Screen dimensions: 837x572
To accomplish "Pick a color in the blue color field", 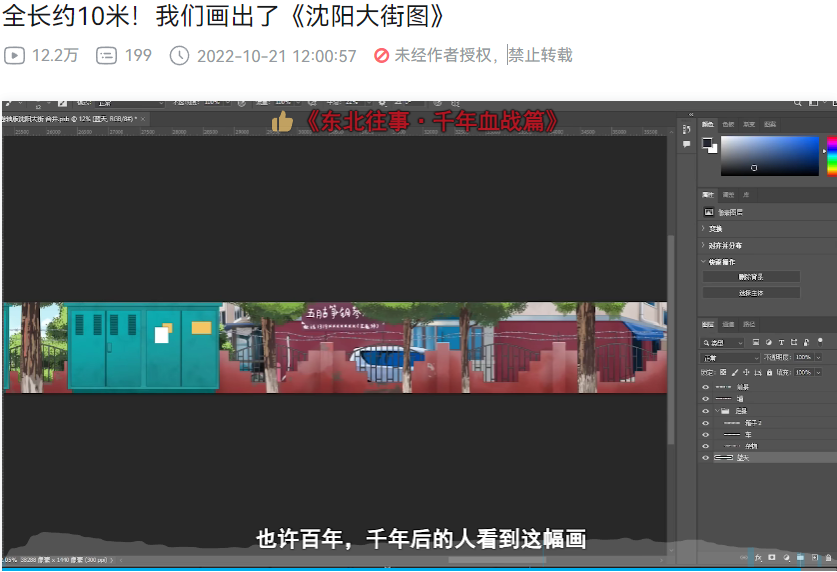I will coord(768,155).
